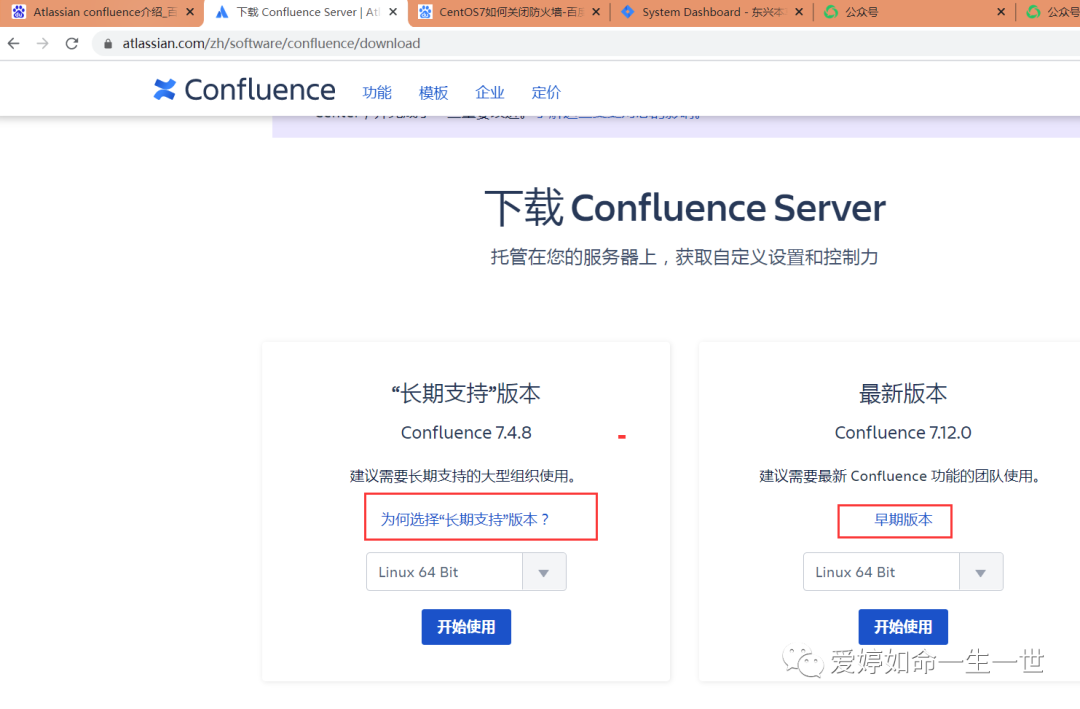Click the 建议需要最新 Confluence 功能 text
Screen dimensions: 1080x709
(x=900, y=476)
